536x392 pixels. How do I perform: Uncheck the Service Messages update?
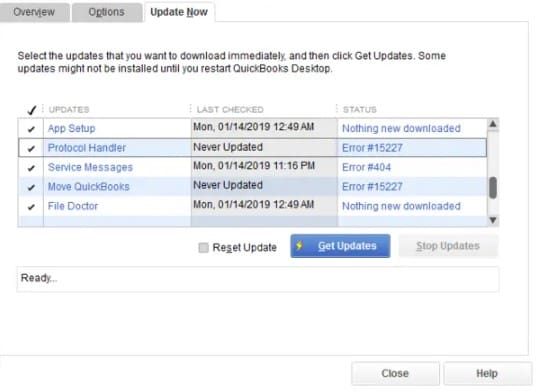tap(31, 168)
